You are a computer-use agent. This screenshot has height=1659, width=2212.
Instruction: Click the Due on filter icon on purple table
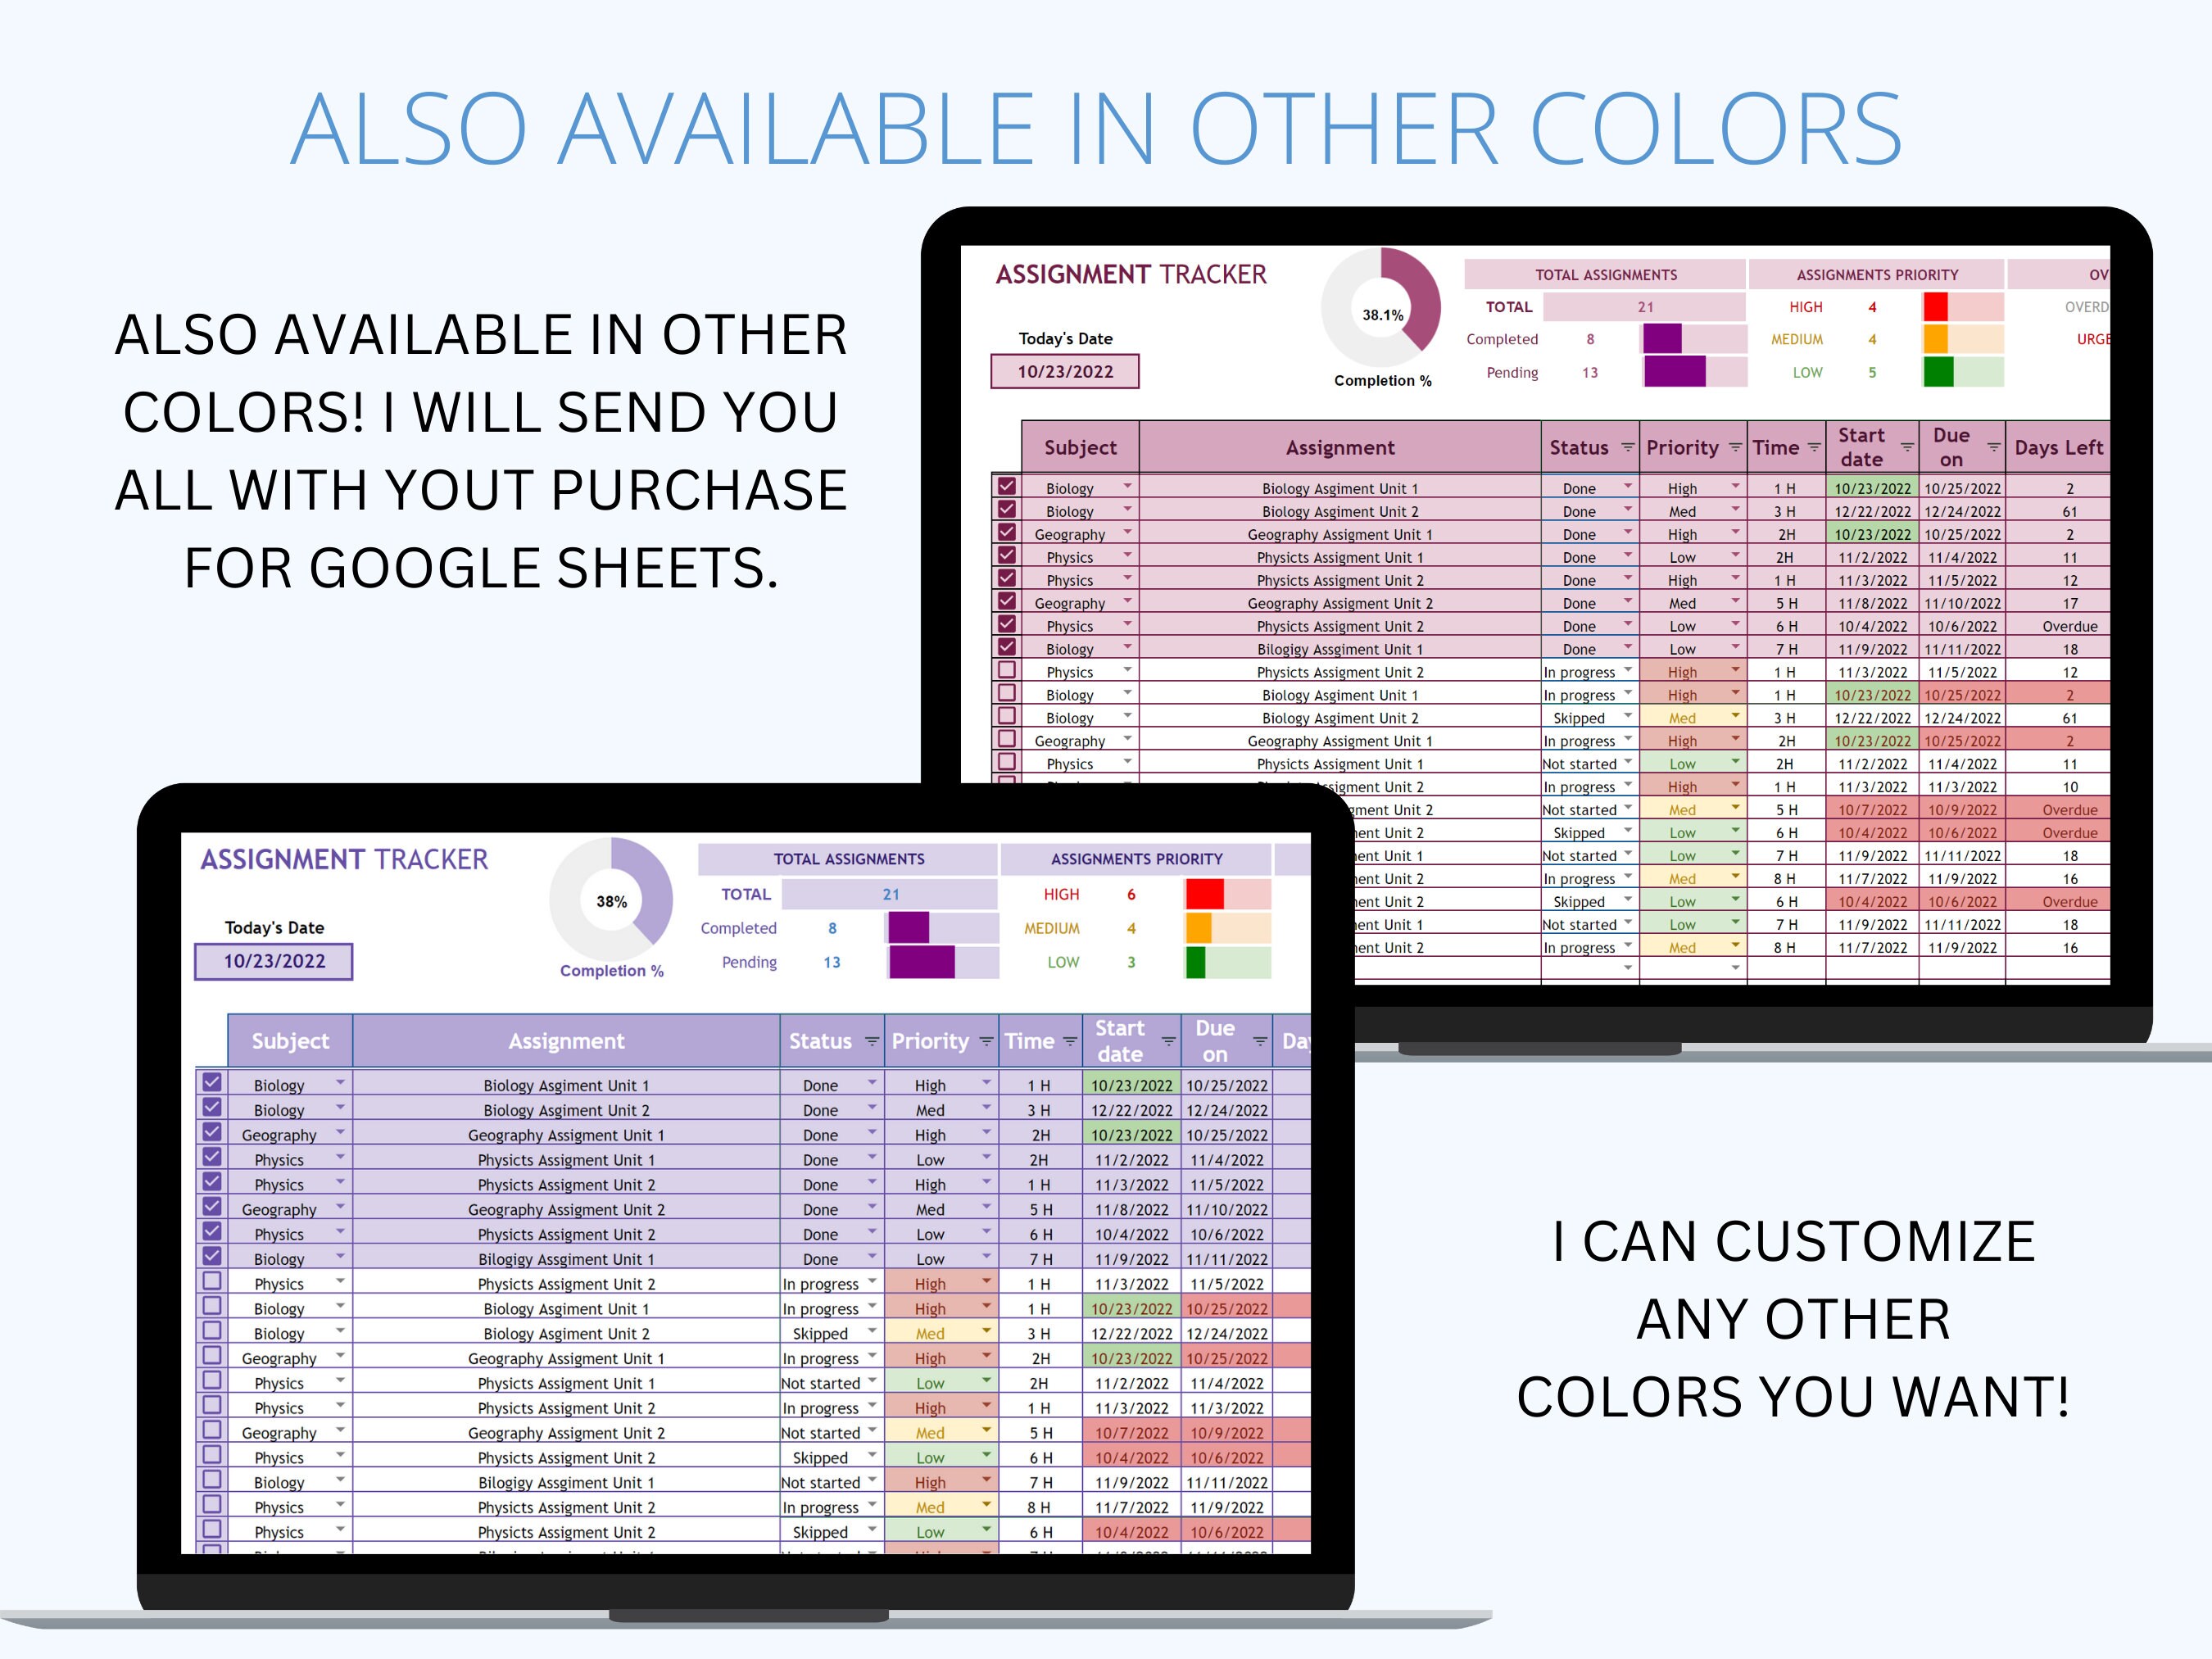click(1261, 1042)
